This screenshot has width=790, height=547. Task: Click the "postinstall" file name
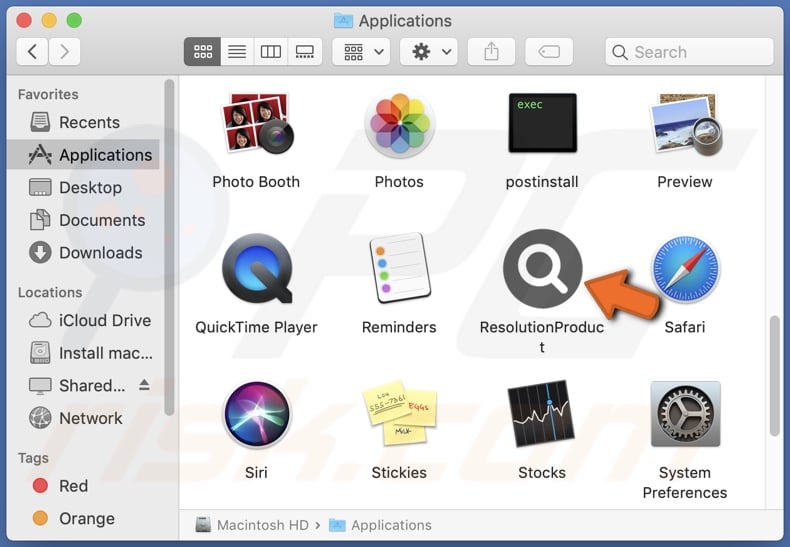pyautogui.click(x=542, y=182)
